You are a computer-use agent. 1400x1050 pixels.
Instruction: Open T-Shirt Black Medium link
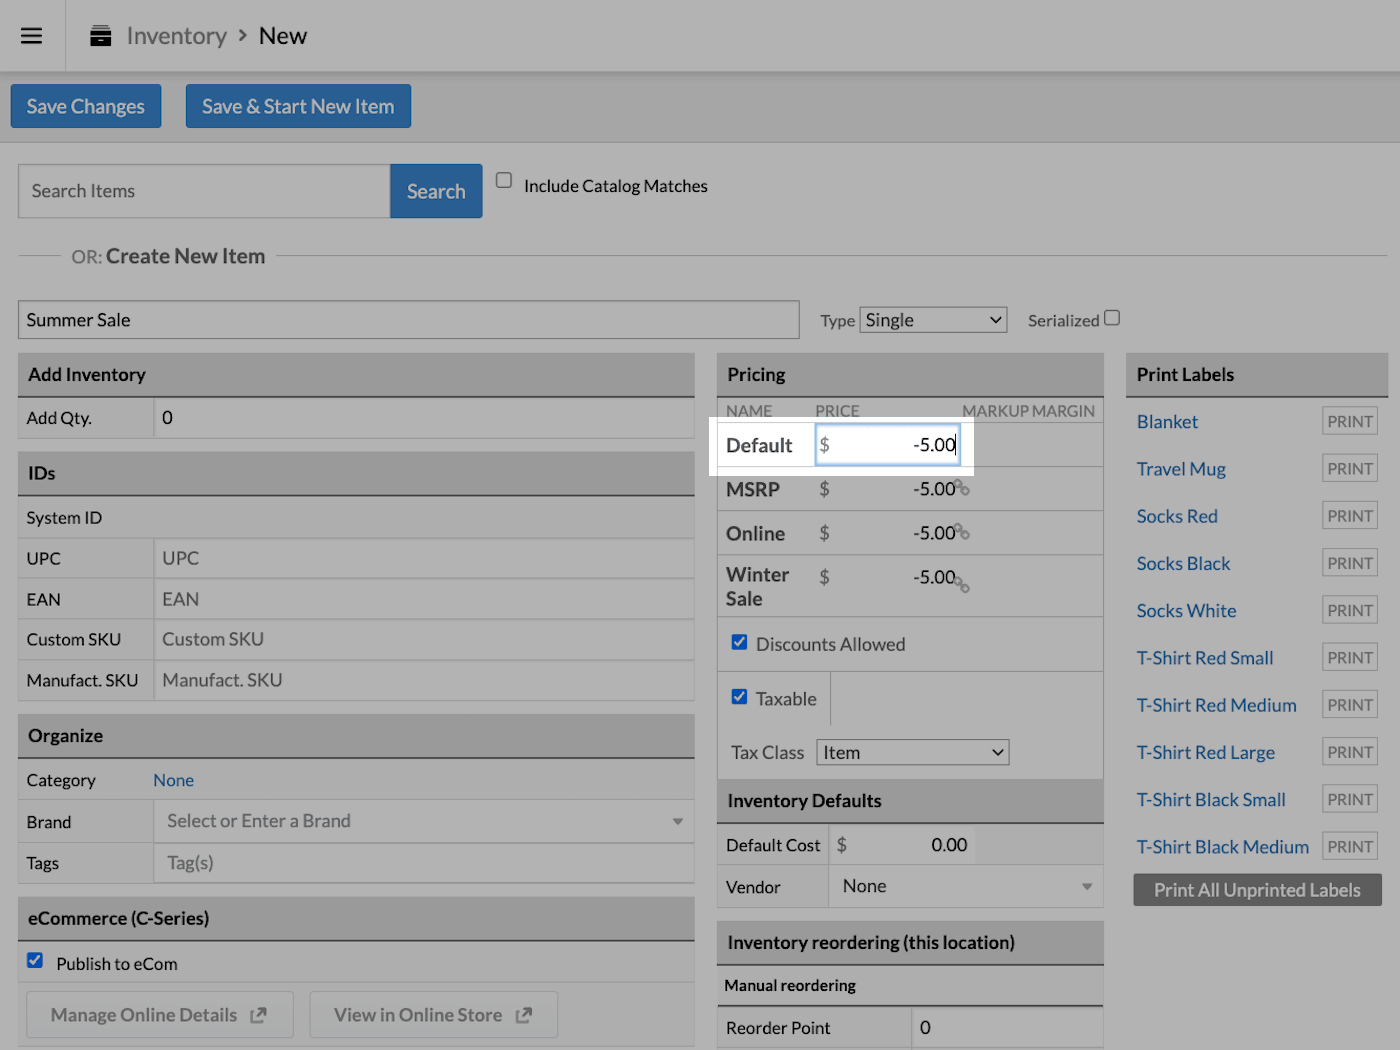1222,847
